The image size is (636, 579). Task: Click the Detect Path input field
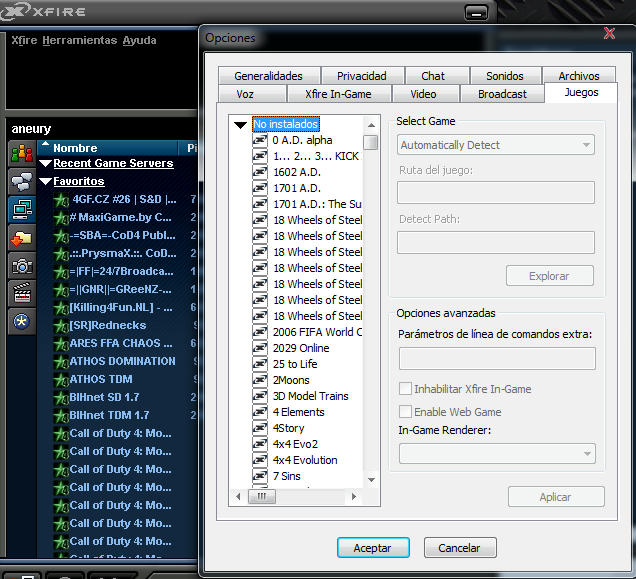point(496,242)
